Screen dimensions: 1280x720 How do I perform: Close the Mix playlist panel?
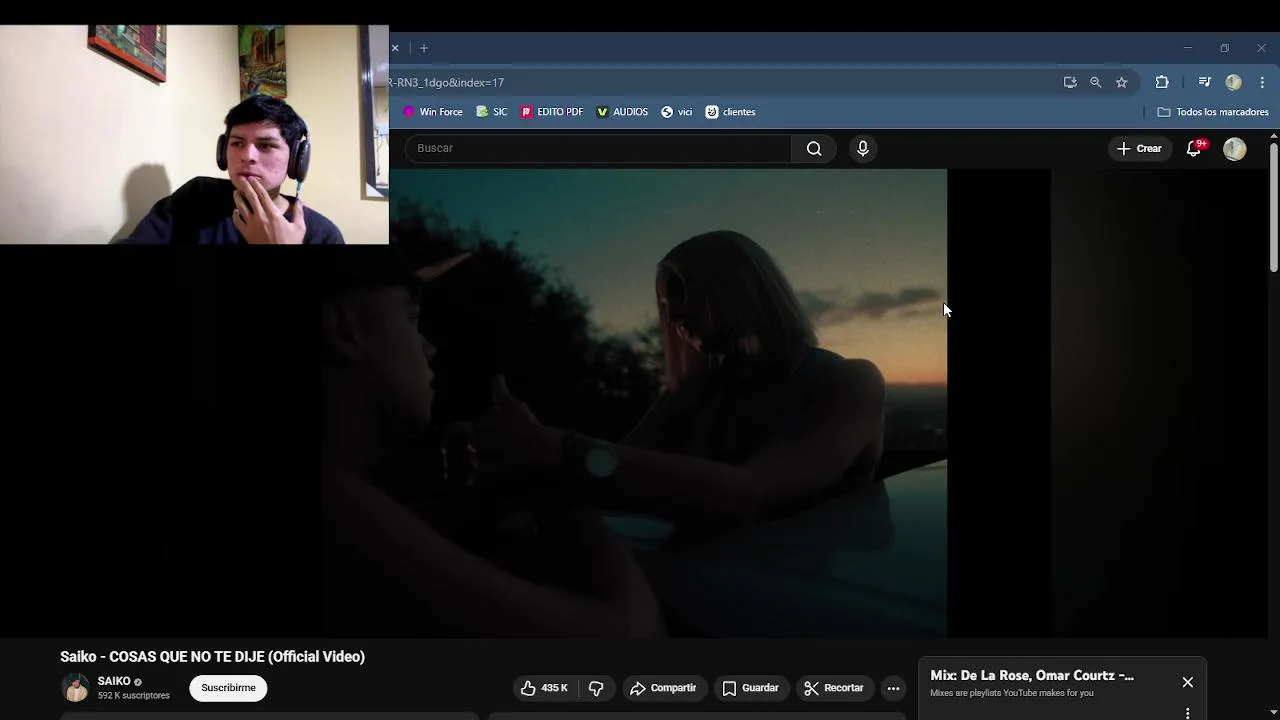pyautogui.click(x=1187, y=682)
